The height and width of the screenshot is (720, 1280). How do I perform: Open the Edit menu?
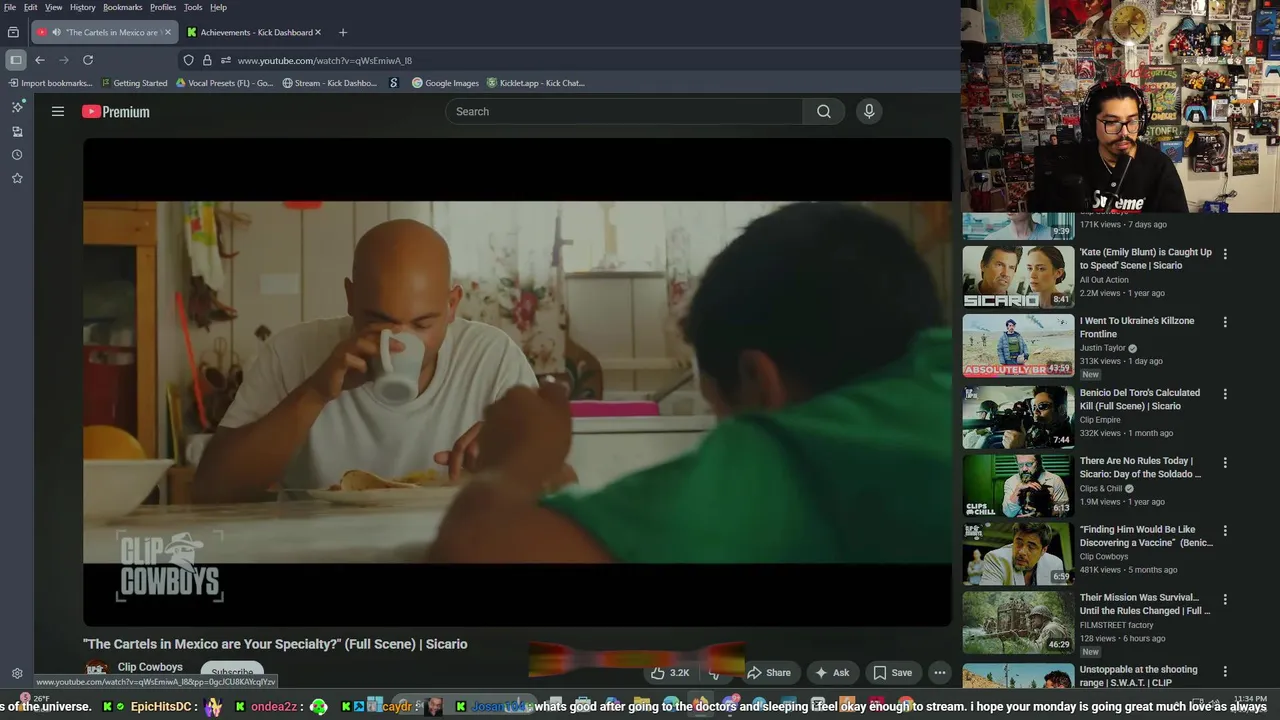tap(31, 7)
